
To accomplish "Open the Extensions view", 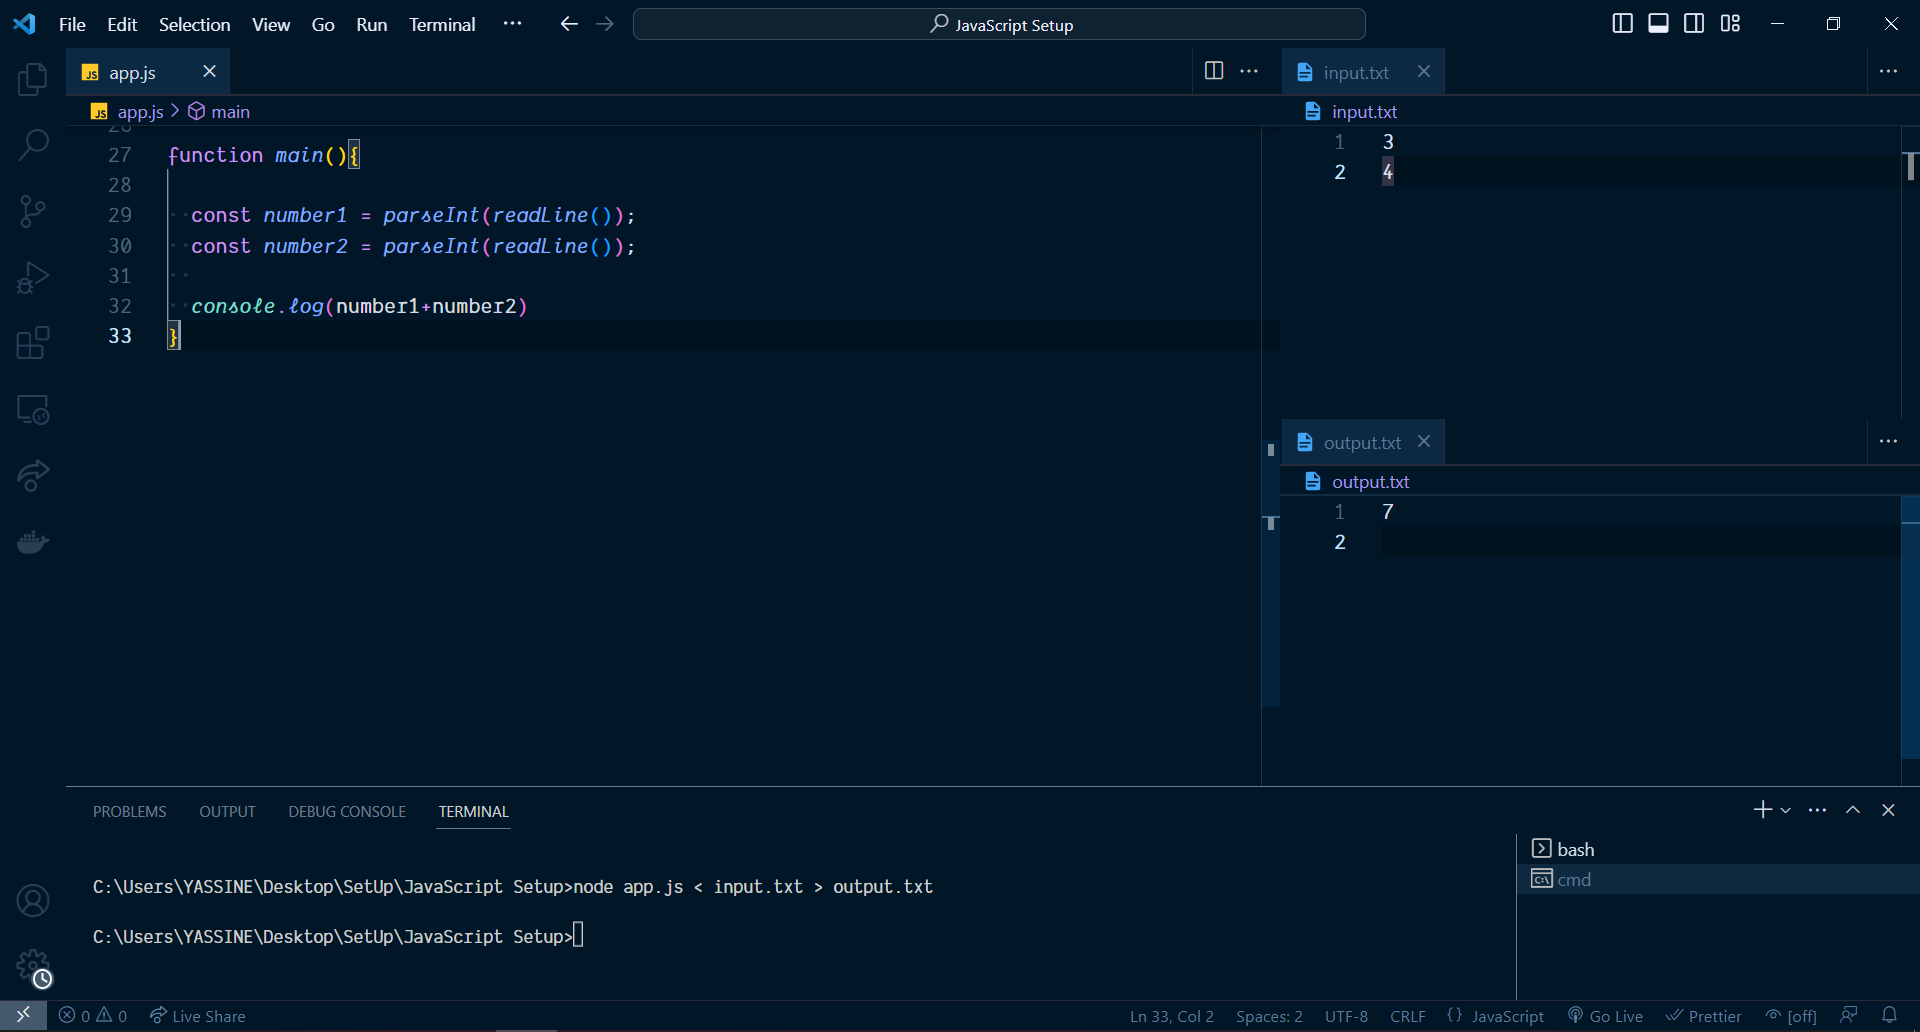I will pos(33,343).
